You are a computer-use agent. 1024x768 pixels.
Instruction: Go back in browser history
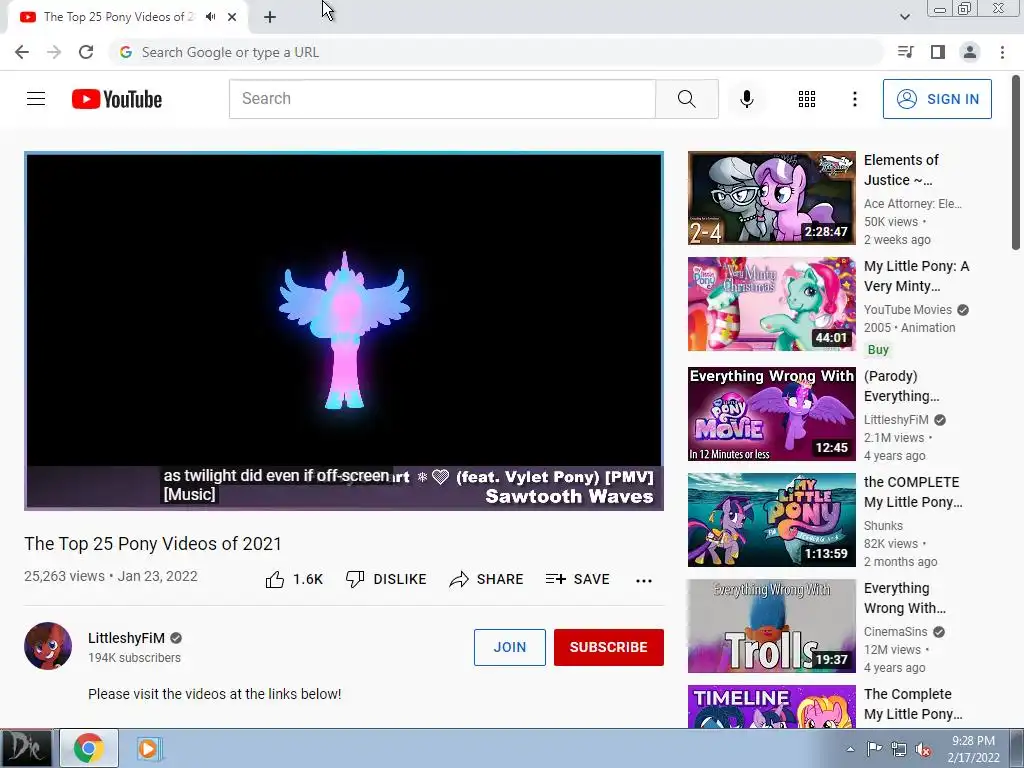pyautogui.click(x=22, y=52)
